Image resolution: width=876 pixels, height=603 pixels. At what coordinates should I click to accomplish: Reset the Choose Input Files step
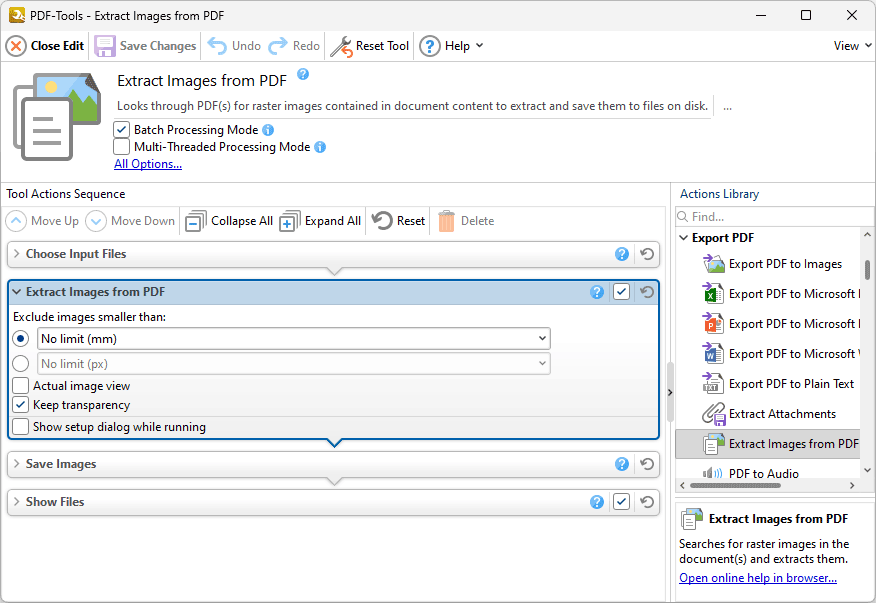coord(647,254)
